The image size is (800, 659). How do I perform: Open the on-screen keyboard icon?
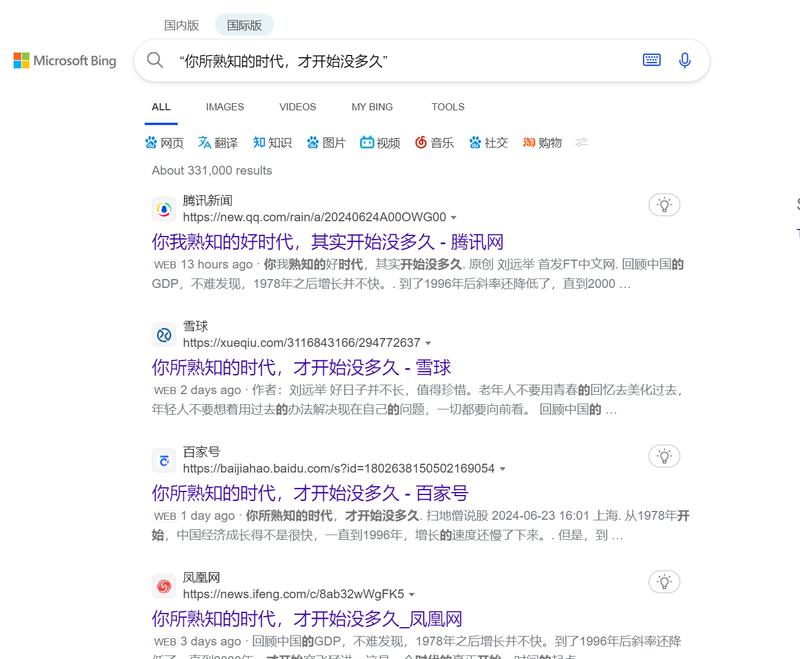click(x=652, y=60)
